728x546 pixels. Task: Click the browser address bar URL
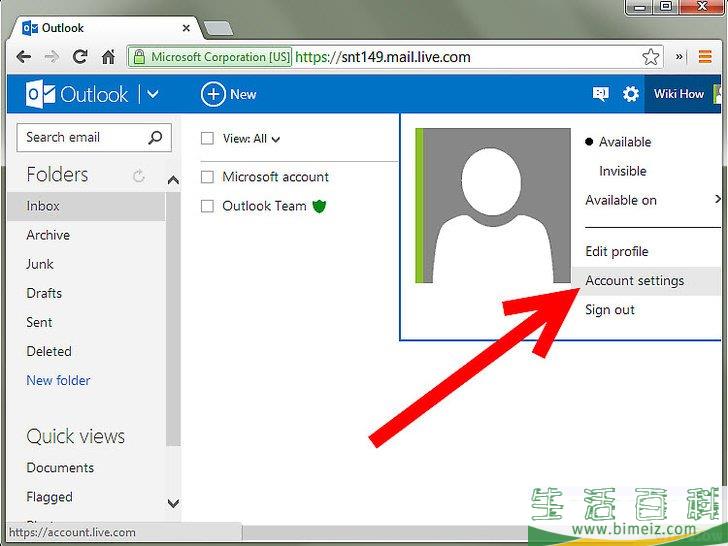click(x=383, y=57)
